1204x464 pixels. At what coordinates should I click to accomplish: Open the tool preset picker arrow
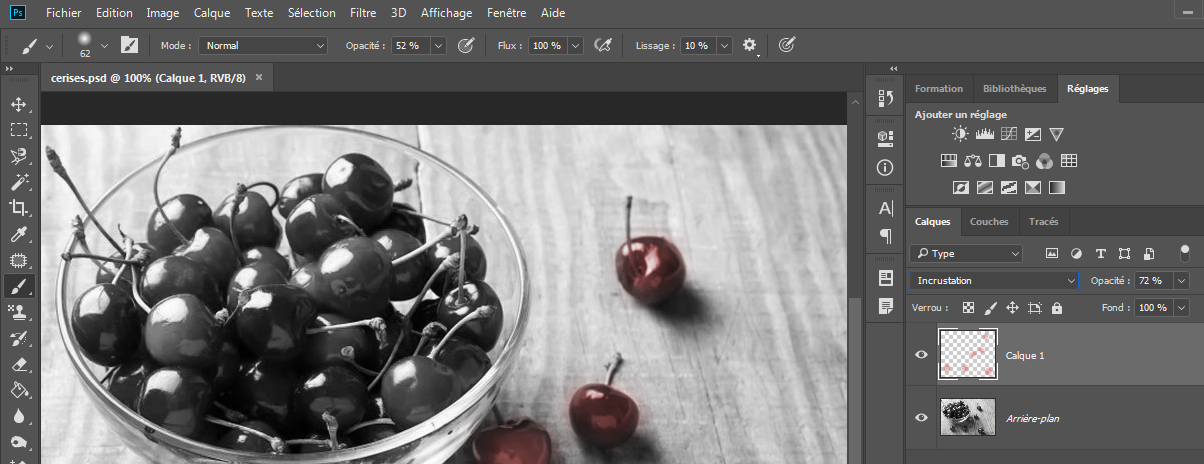tap(48, 45)
